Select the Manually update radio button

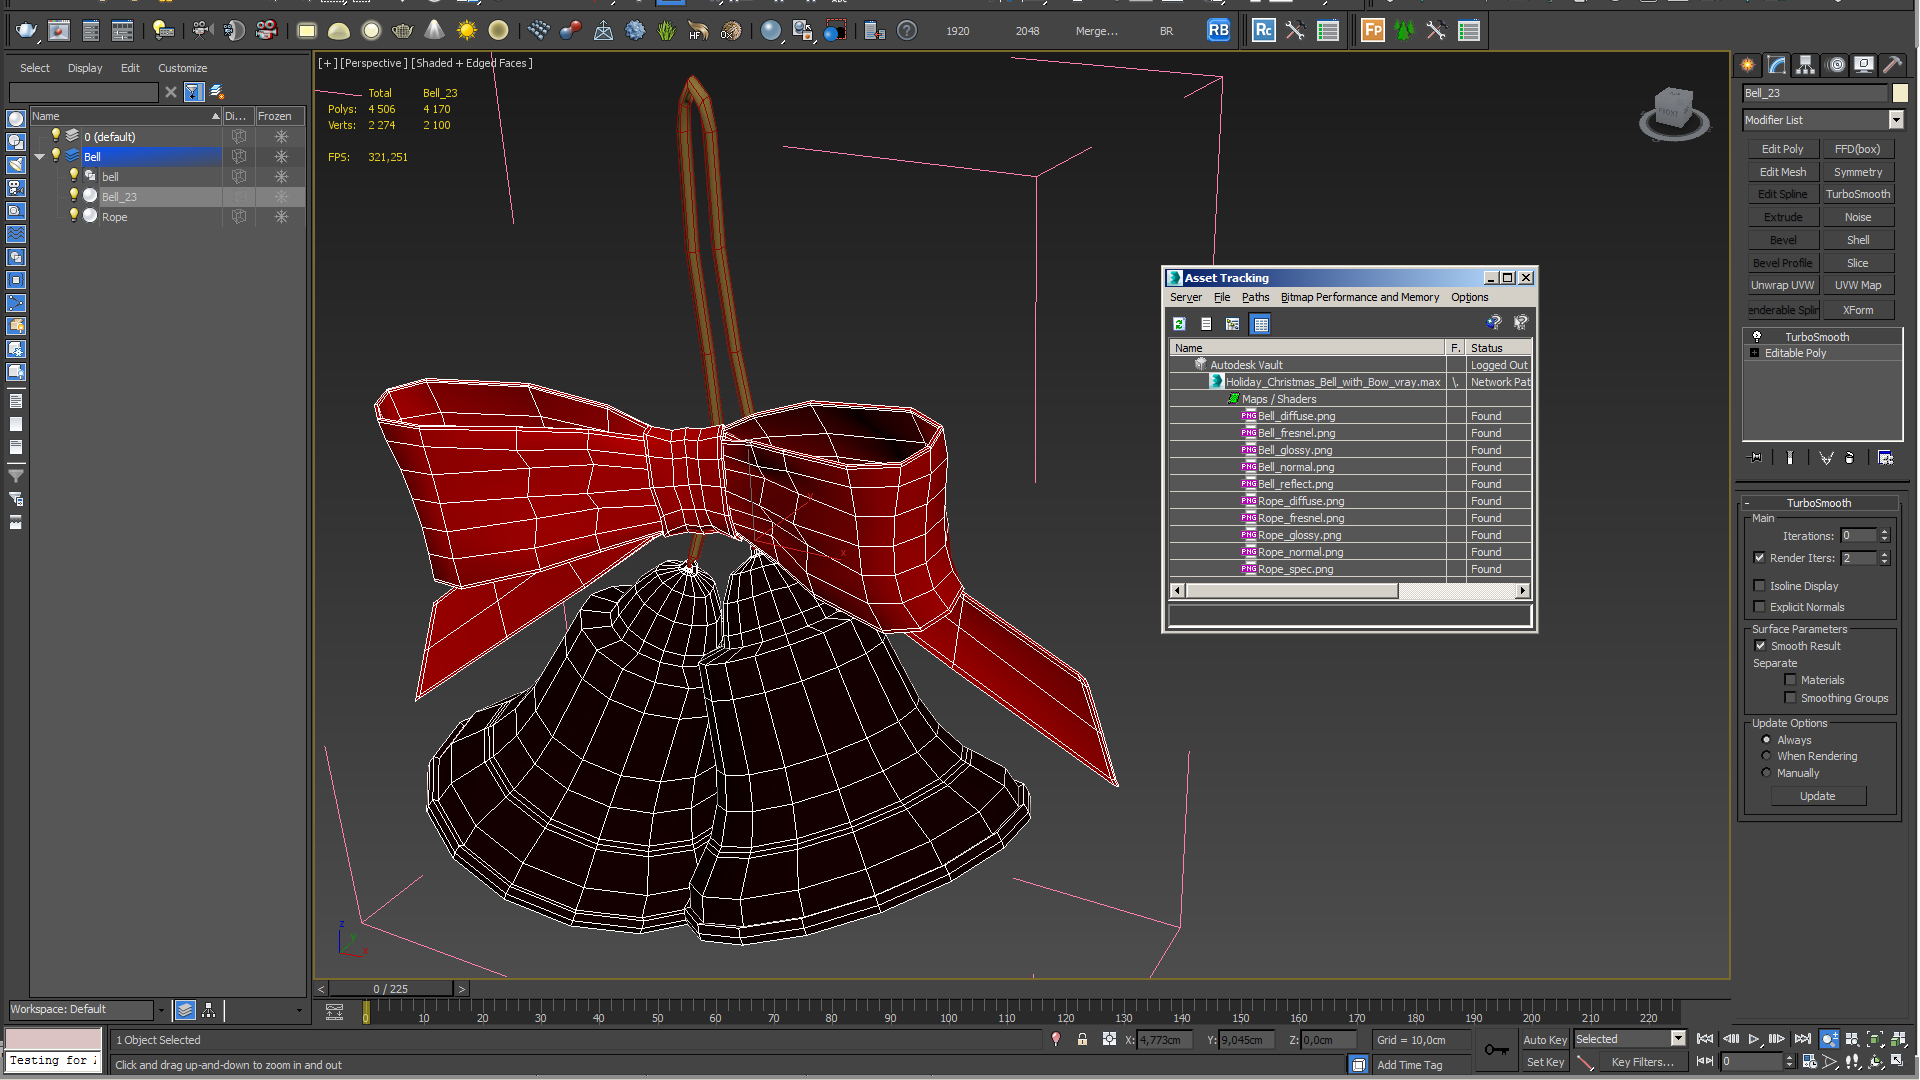(1767, 773)
